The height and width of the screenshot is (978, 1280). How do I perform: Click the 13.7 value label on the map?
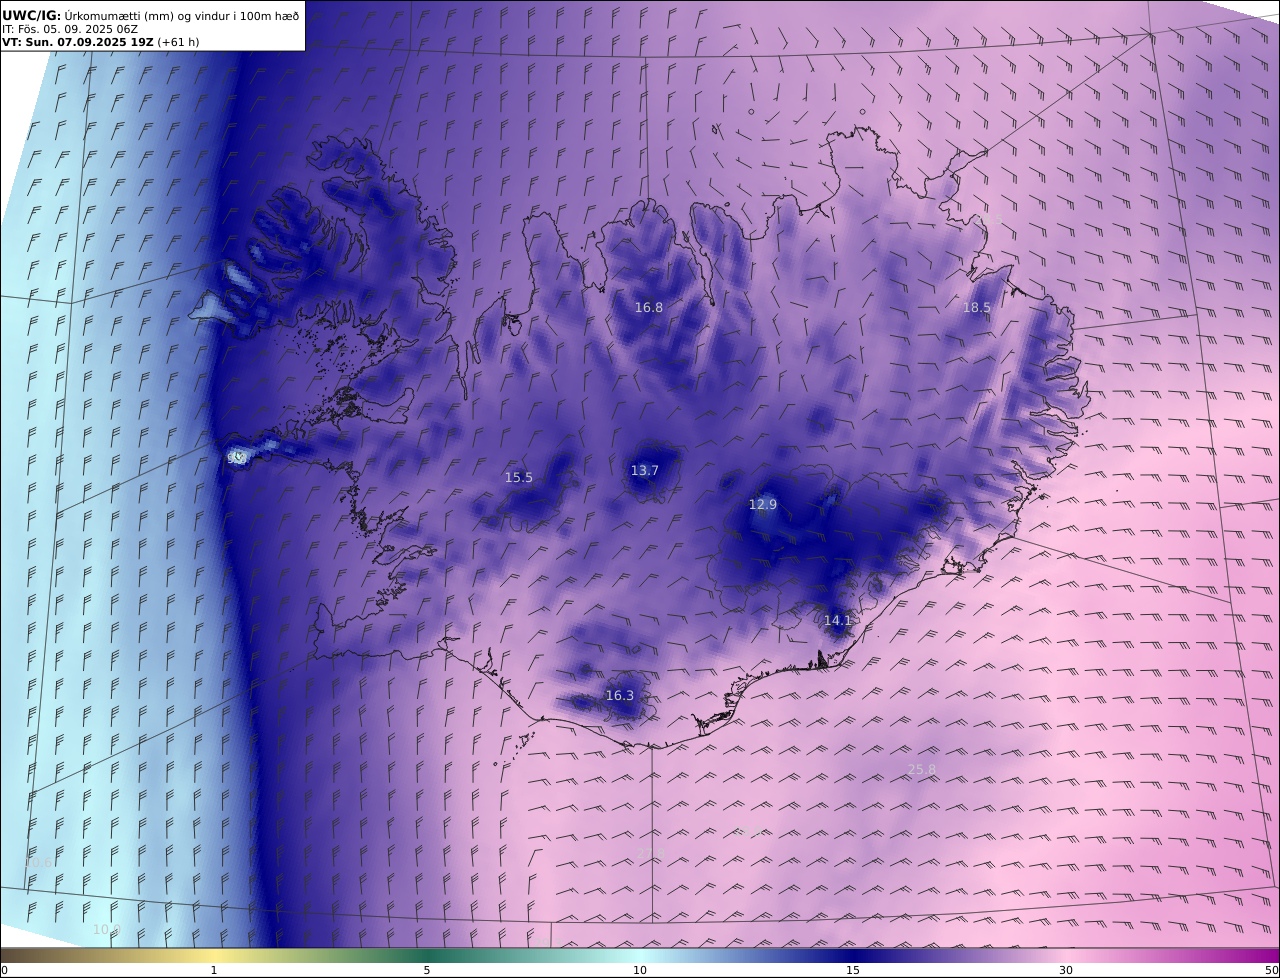645,471
